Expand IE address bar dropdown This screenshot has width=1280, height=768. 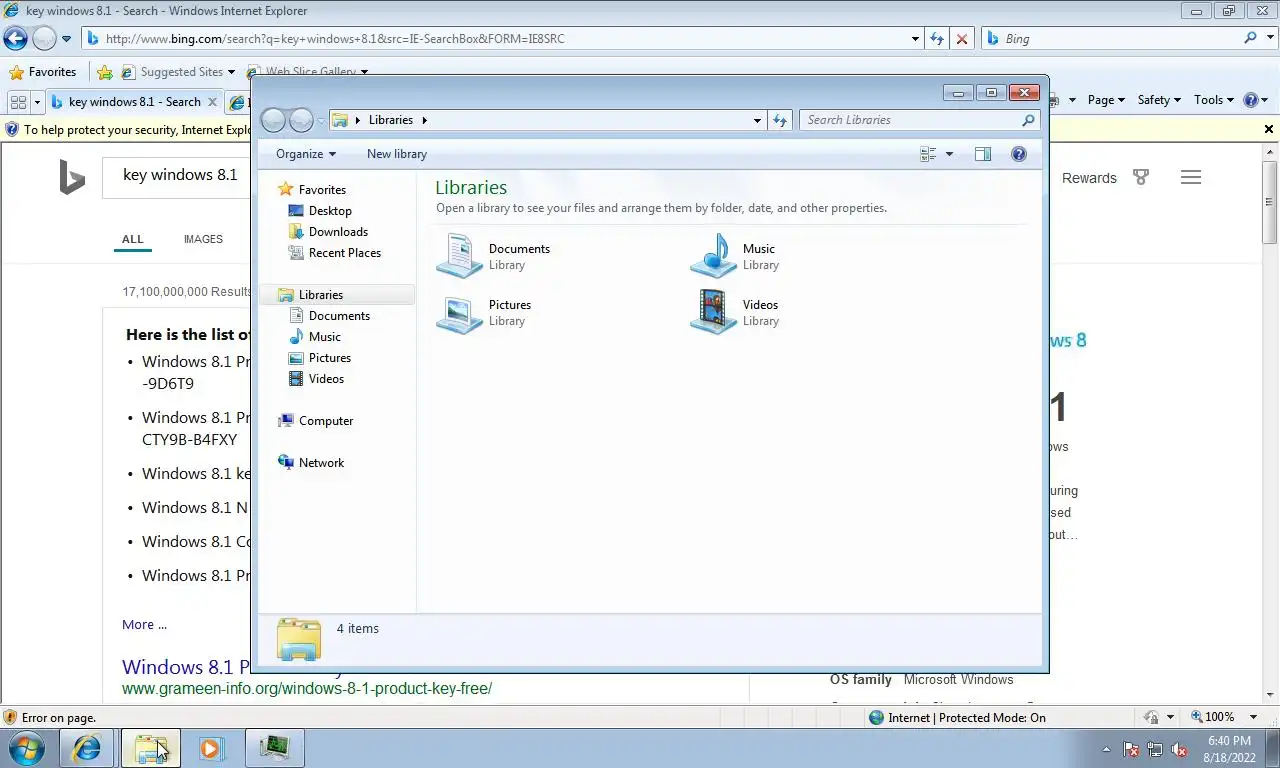pyautogui.click(x=915, y=39)
